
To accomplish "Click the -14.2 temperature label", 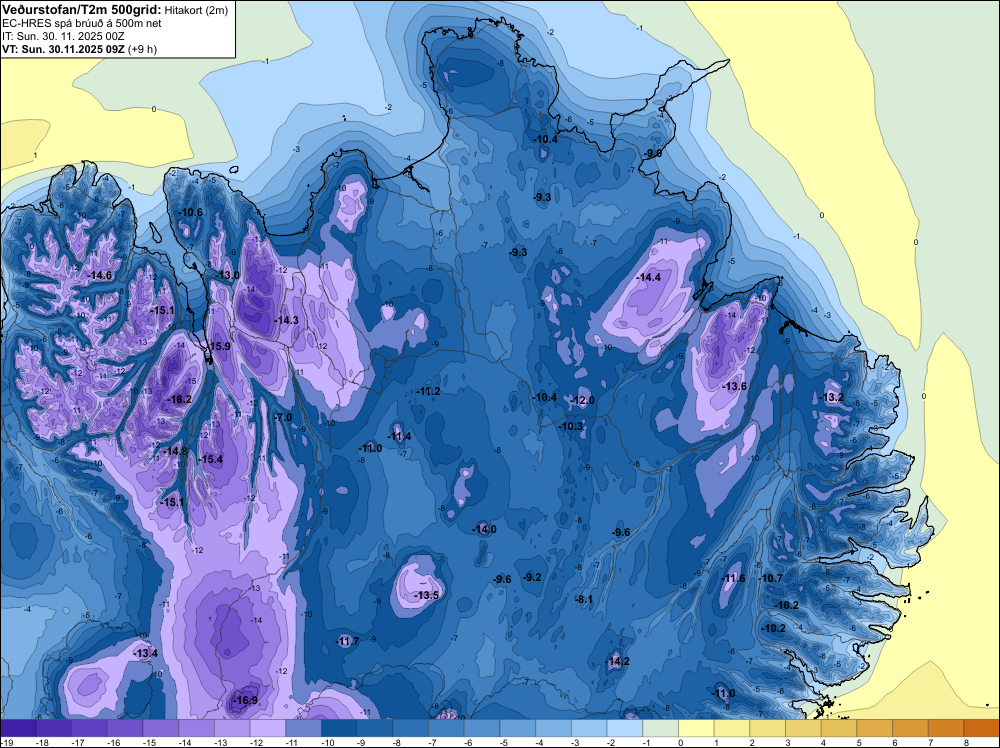I will 617,661.
